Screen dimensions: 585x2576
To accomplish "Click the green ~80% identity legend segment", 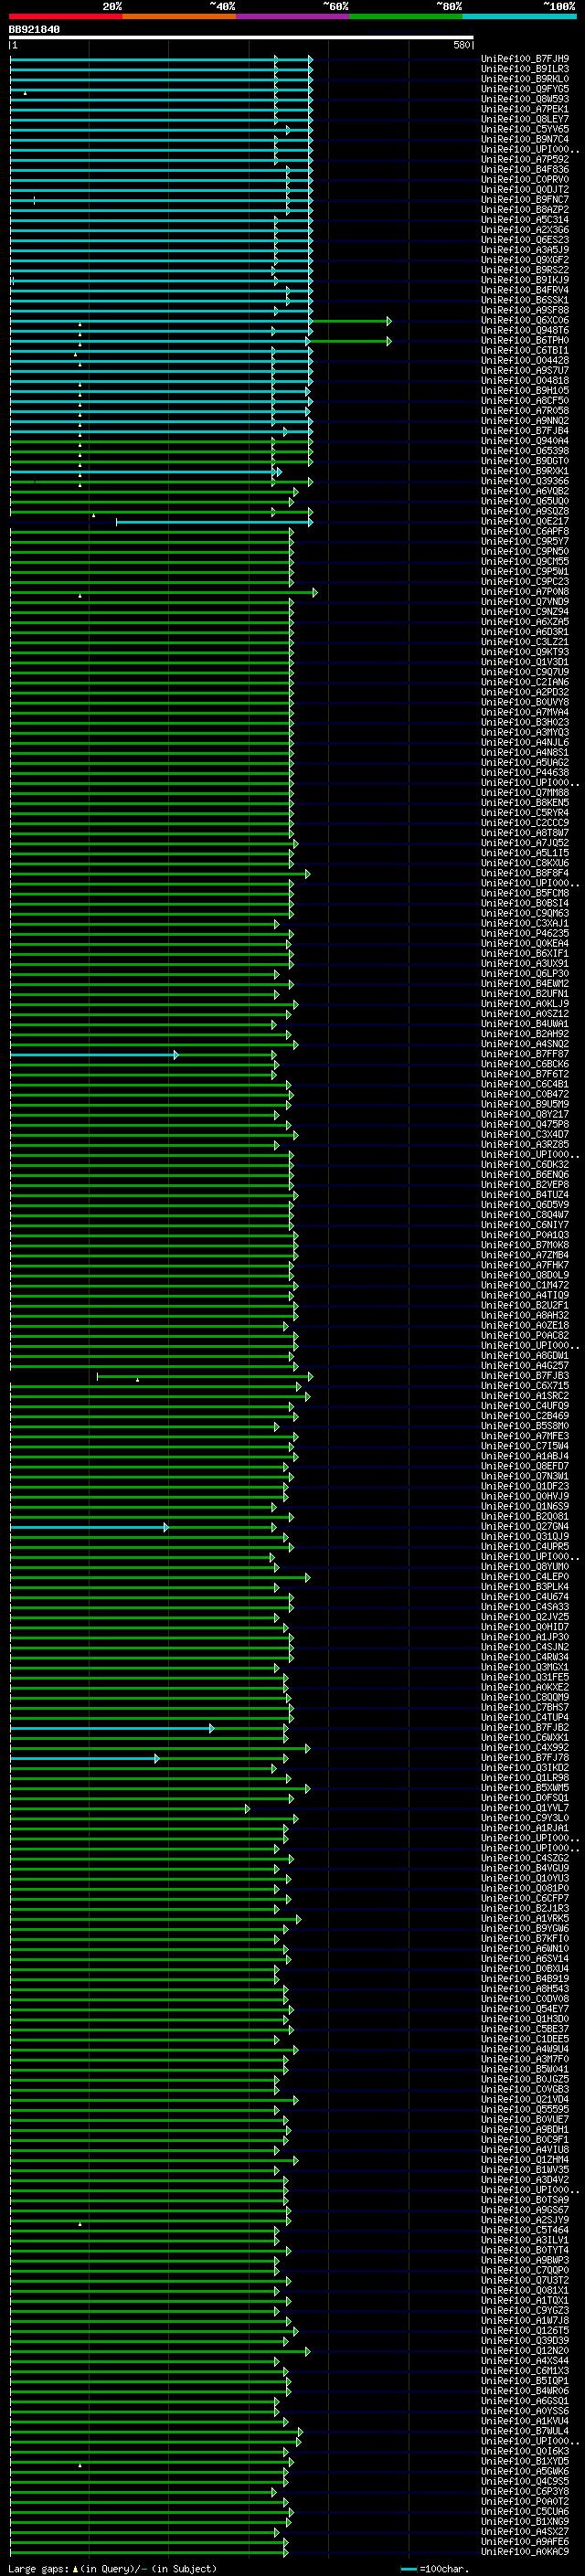I will pyautogui.click(x=406, y=16).
